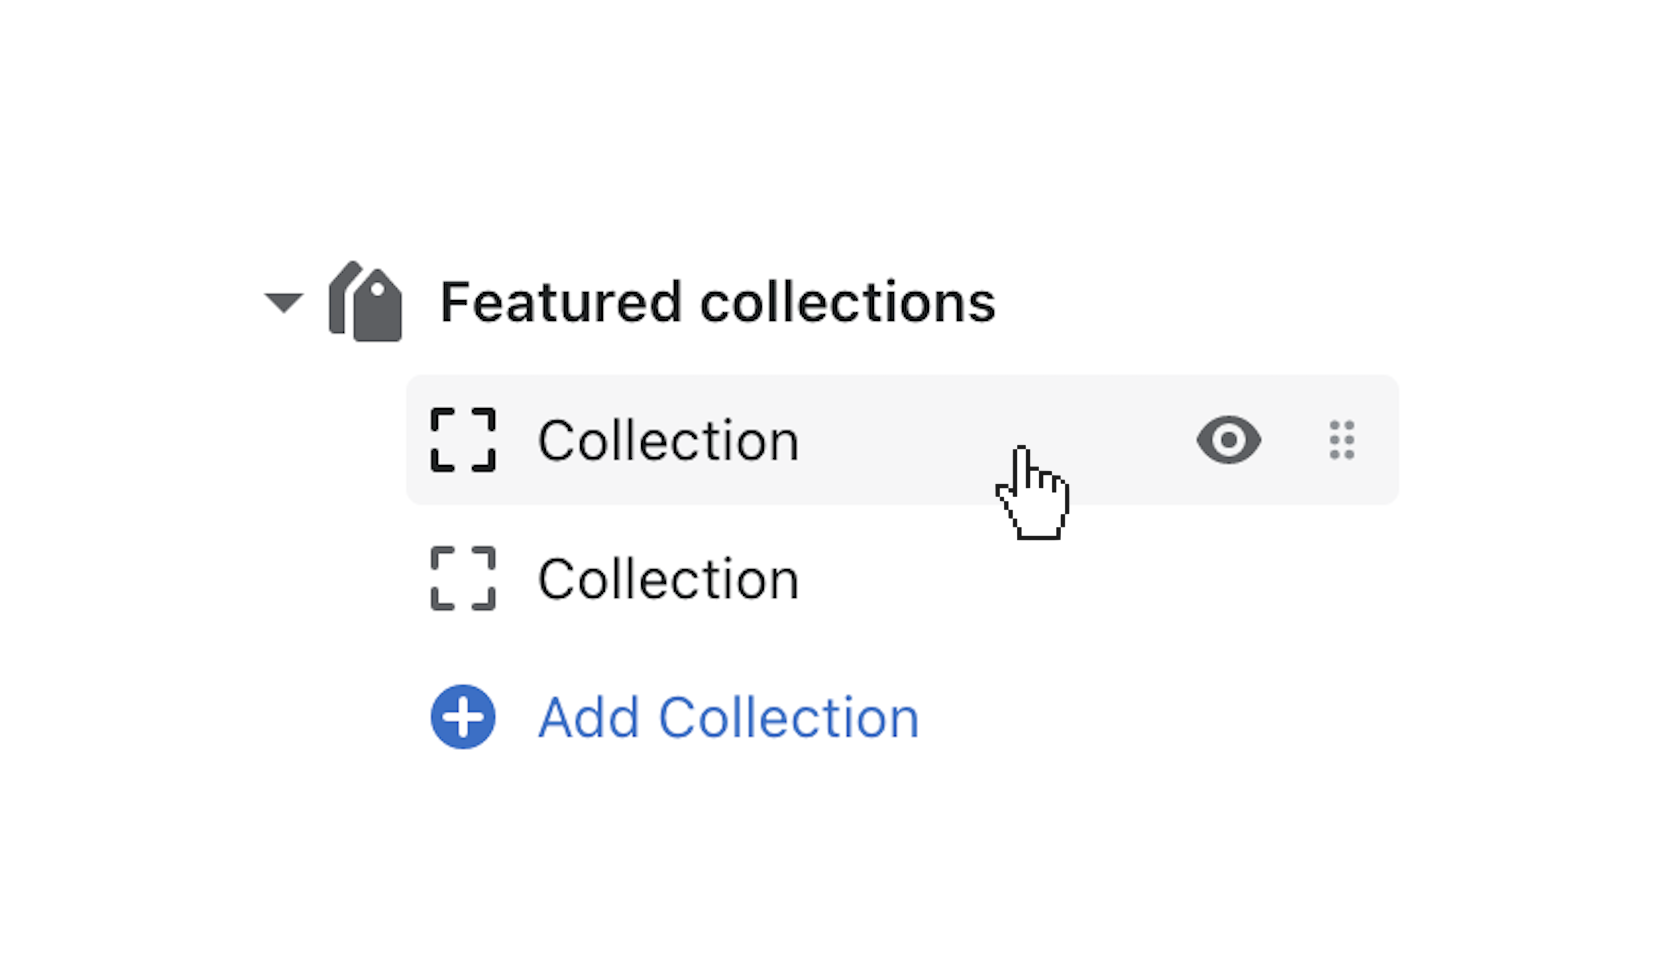Click the blue plus icon next to Add Collection
This screenshot has height=976, width=1680.
tap(462, 716)
